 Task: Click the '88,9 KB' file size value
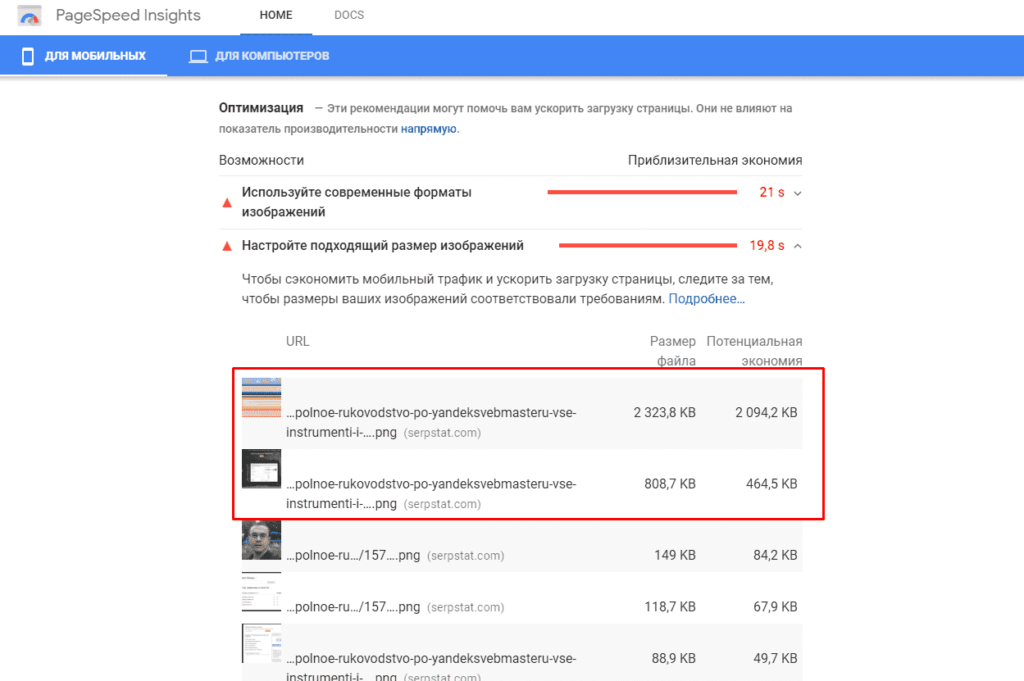tap(673, 658)
